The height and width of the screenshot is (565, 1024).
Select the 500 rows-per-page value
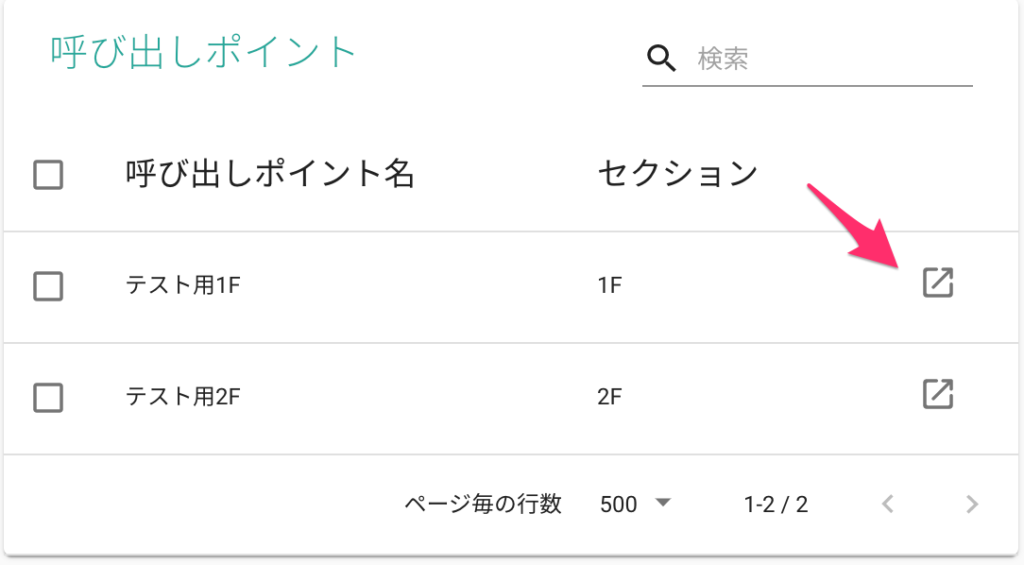click(x=618, y=504)
